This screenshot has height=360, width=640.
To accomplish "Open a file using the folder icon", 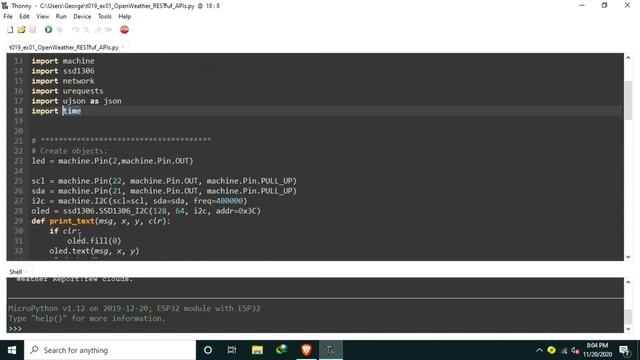I will click(x=21, y=30).
